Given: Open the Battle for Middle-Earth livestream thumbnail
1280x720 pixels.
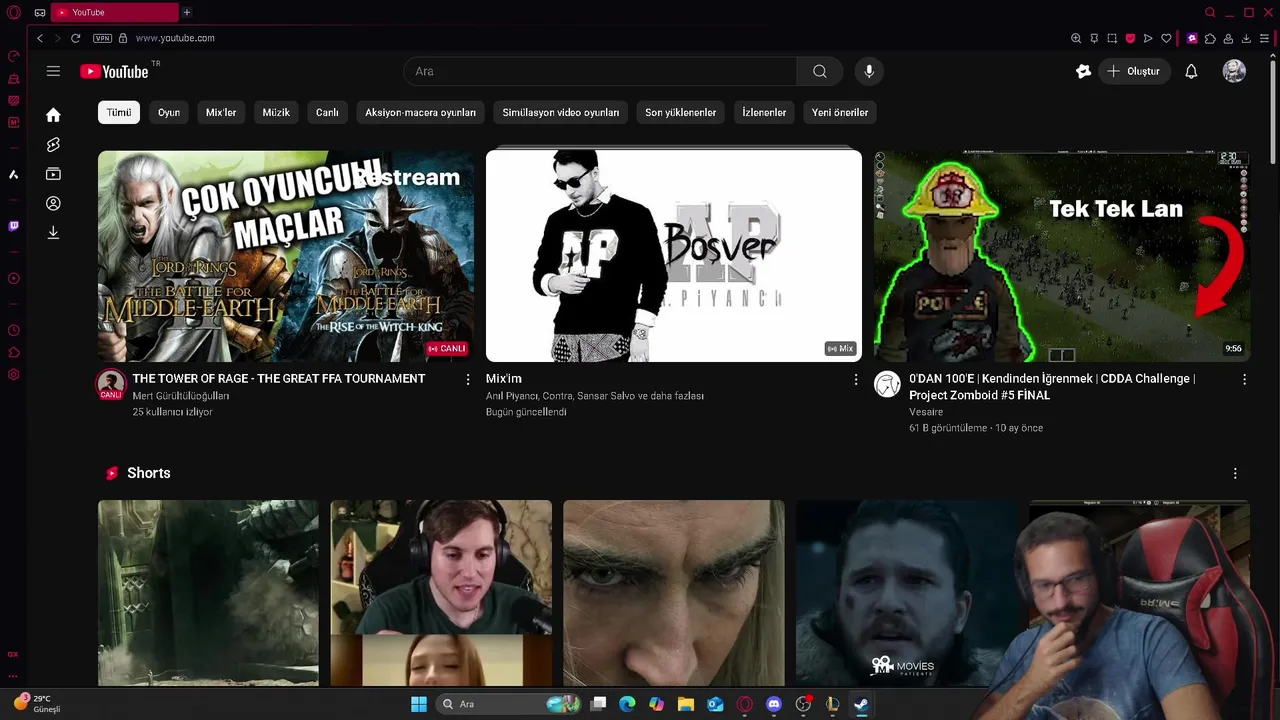Looking at the screenshot, I should point(286,256).
